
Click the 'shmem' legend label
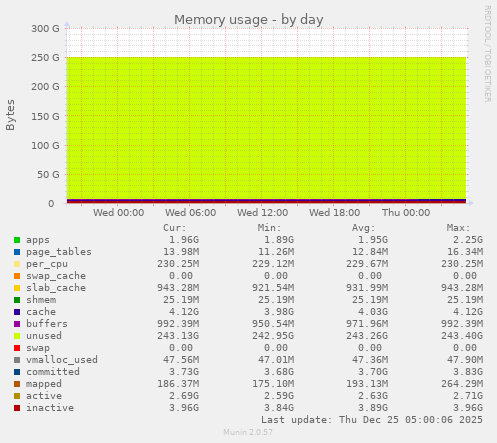tap(41, 300)
